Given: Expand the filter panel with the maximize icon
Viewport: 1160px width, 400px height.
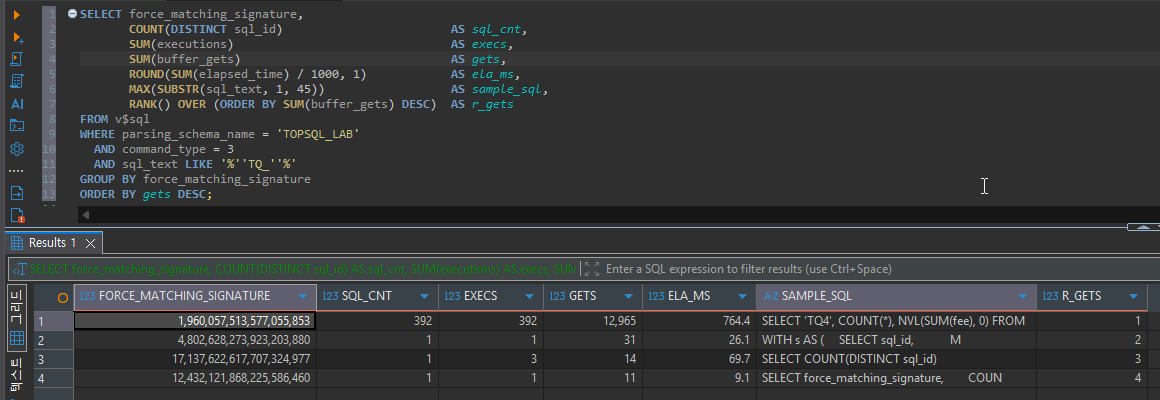Looking at the screenshot, I should tap(591, 269).
